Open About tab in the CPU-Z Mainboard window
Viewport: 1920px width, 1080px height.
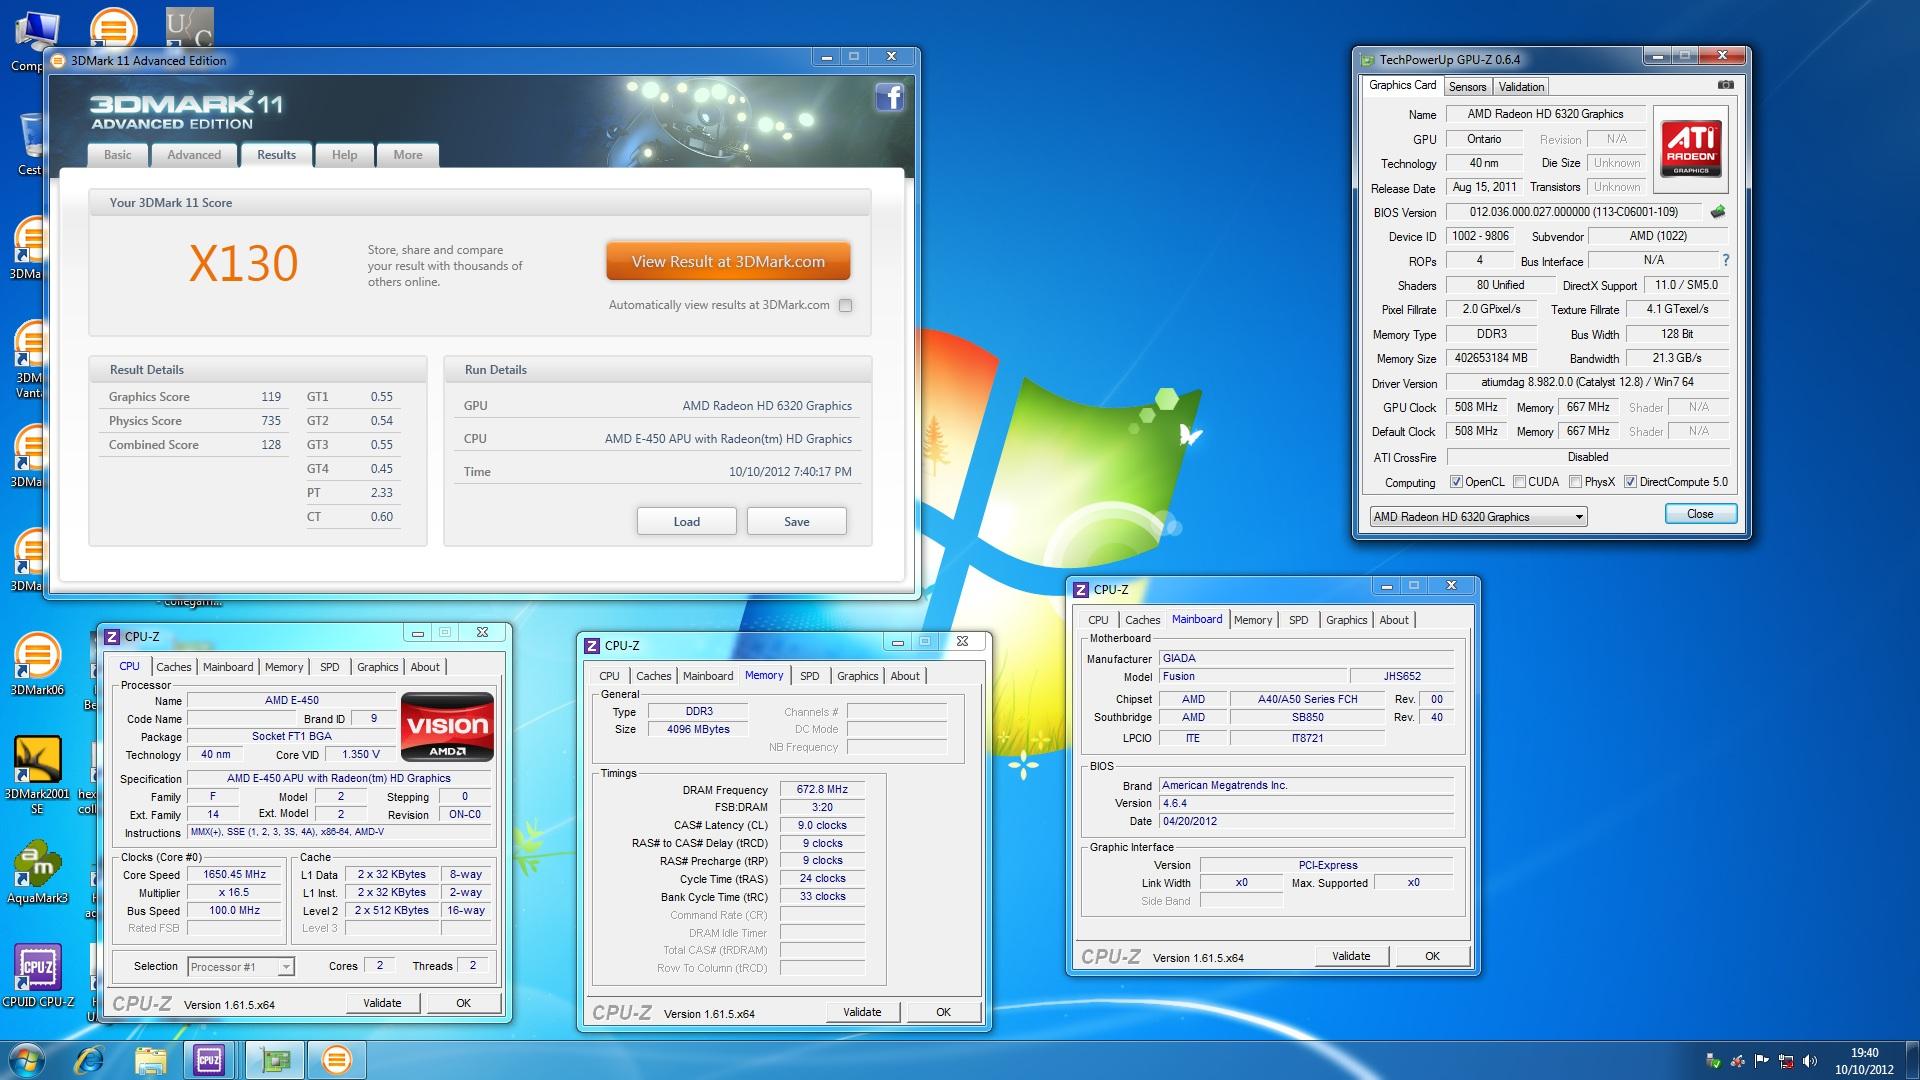coord(1394,620)
